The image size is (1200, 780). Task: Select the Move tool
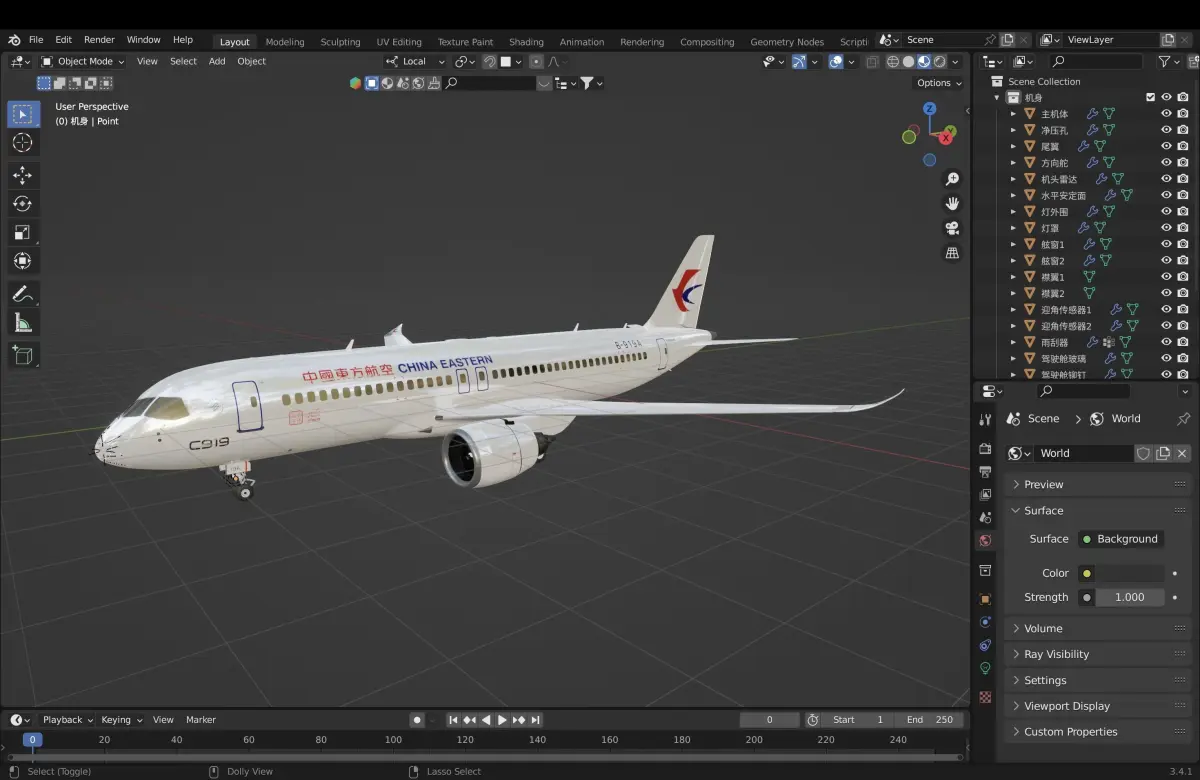pyautogui.click(x=23, y=175)
